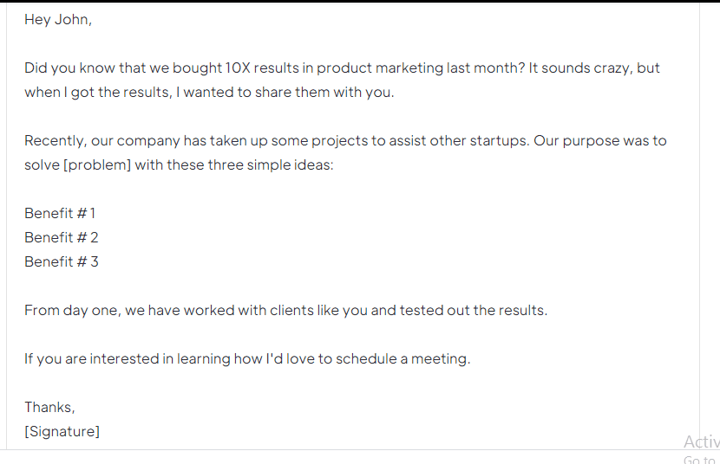Place cursor on the [problem] placeholder

(x=97, y=165)
